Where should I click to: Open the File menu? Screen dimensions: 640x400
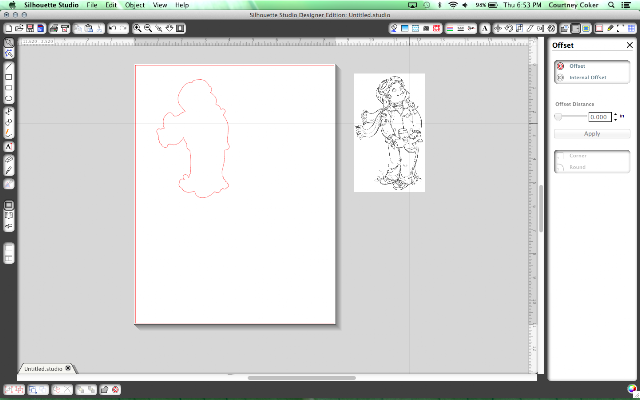click(92, 5)
